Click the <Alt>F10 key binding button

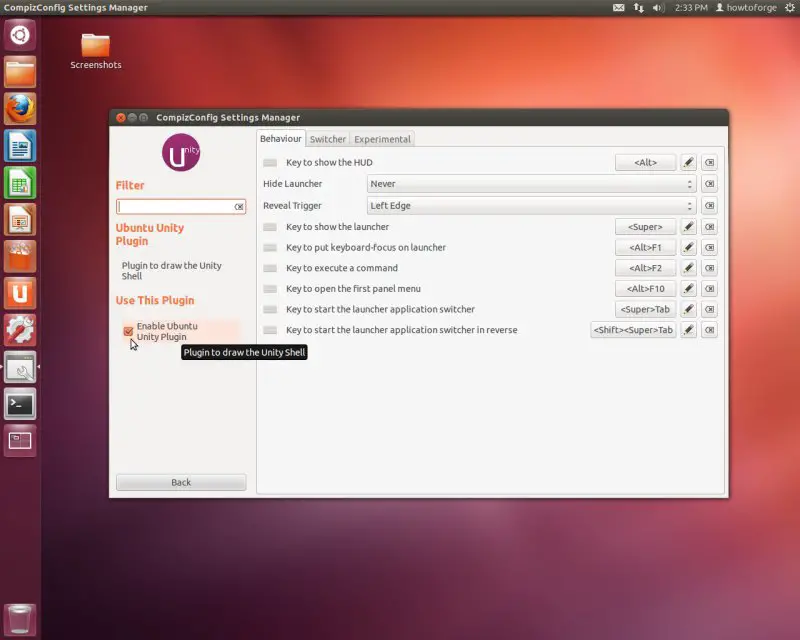point(645,289)
